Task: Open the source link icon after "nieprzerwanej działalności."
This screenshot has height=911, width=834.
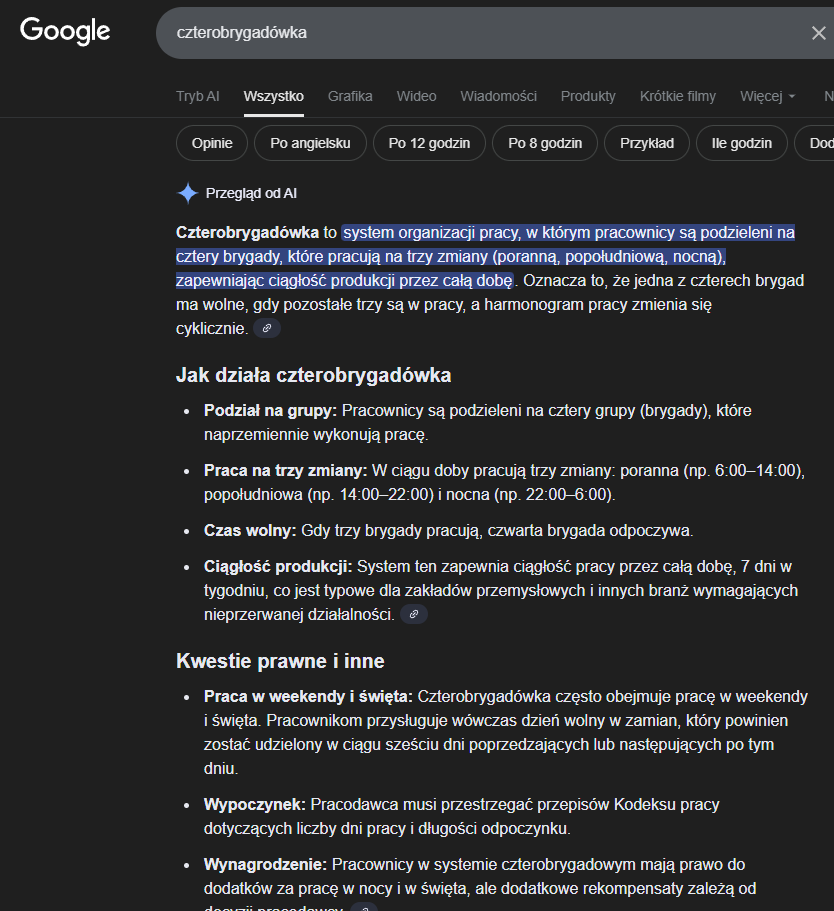Action: (414, 614)
